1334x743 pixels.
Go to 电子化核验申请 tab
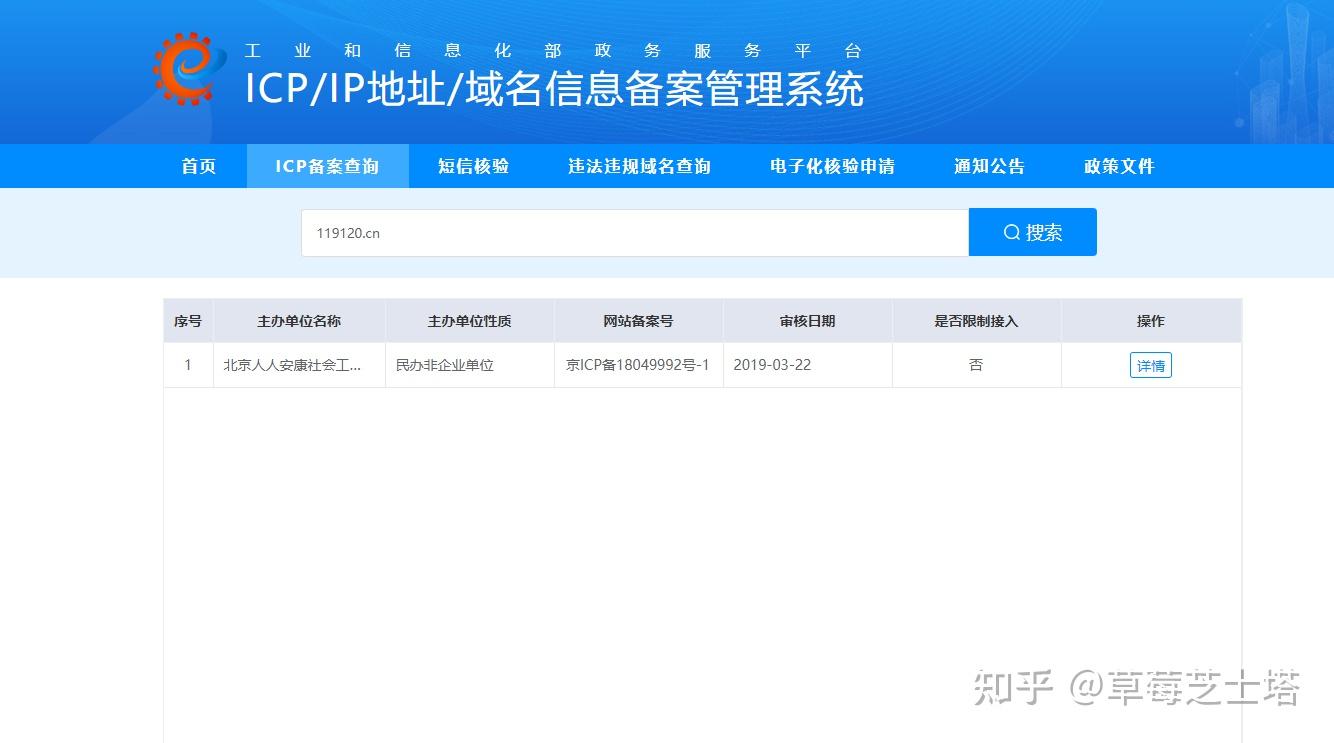click(832, 166)
